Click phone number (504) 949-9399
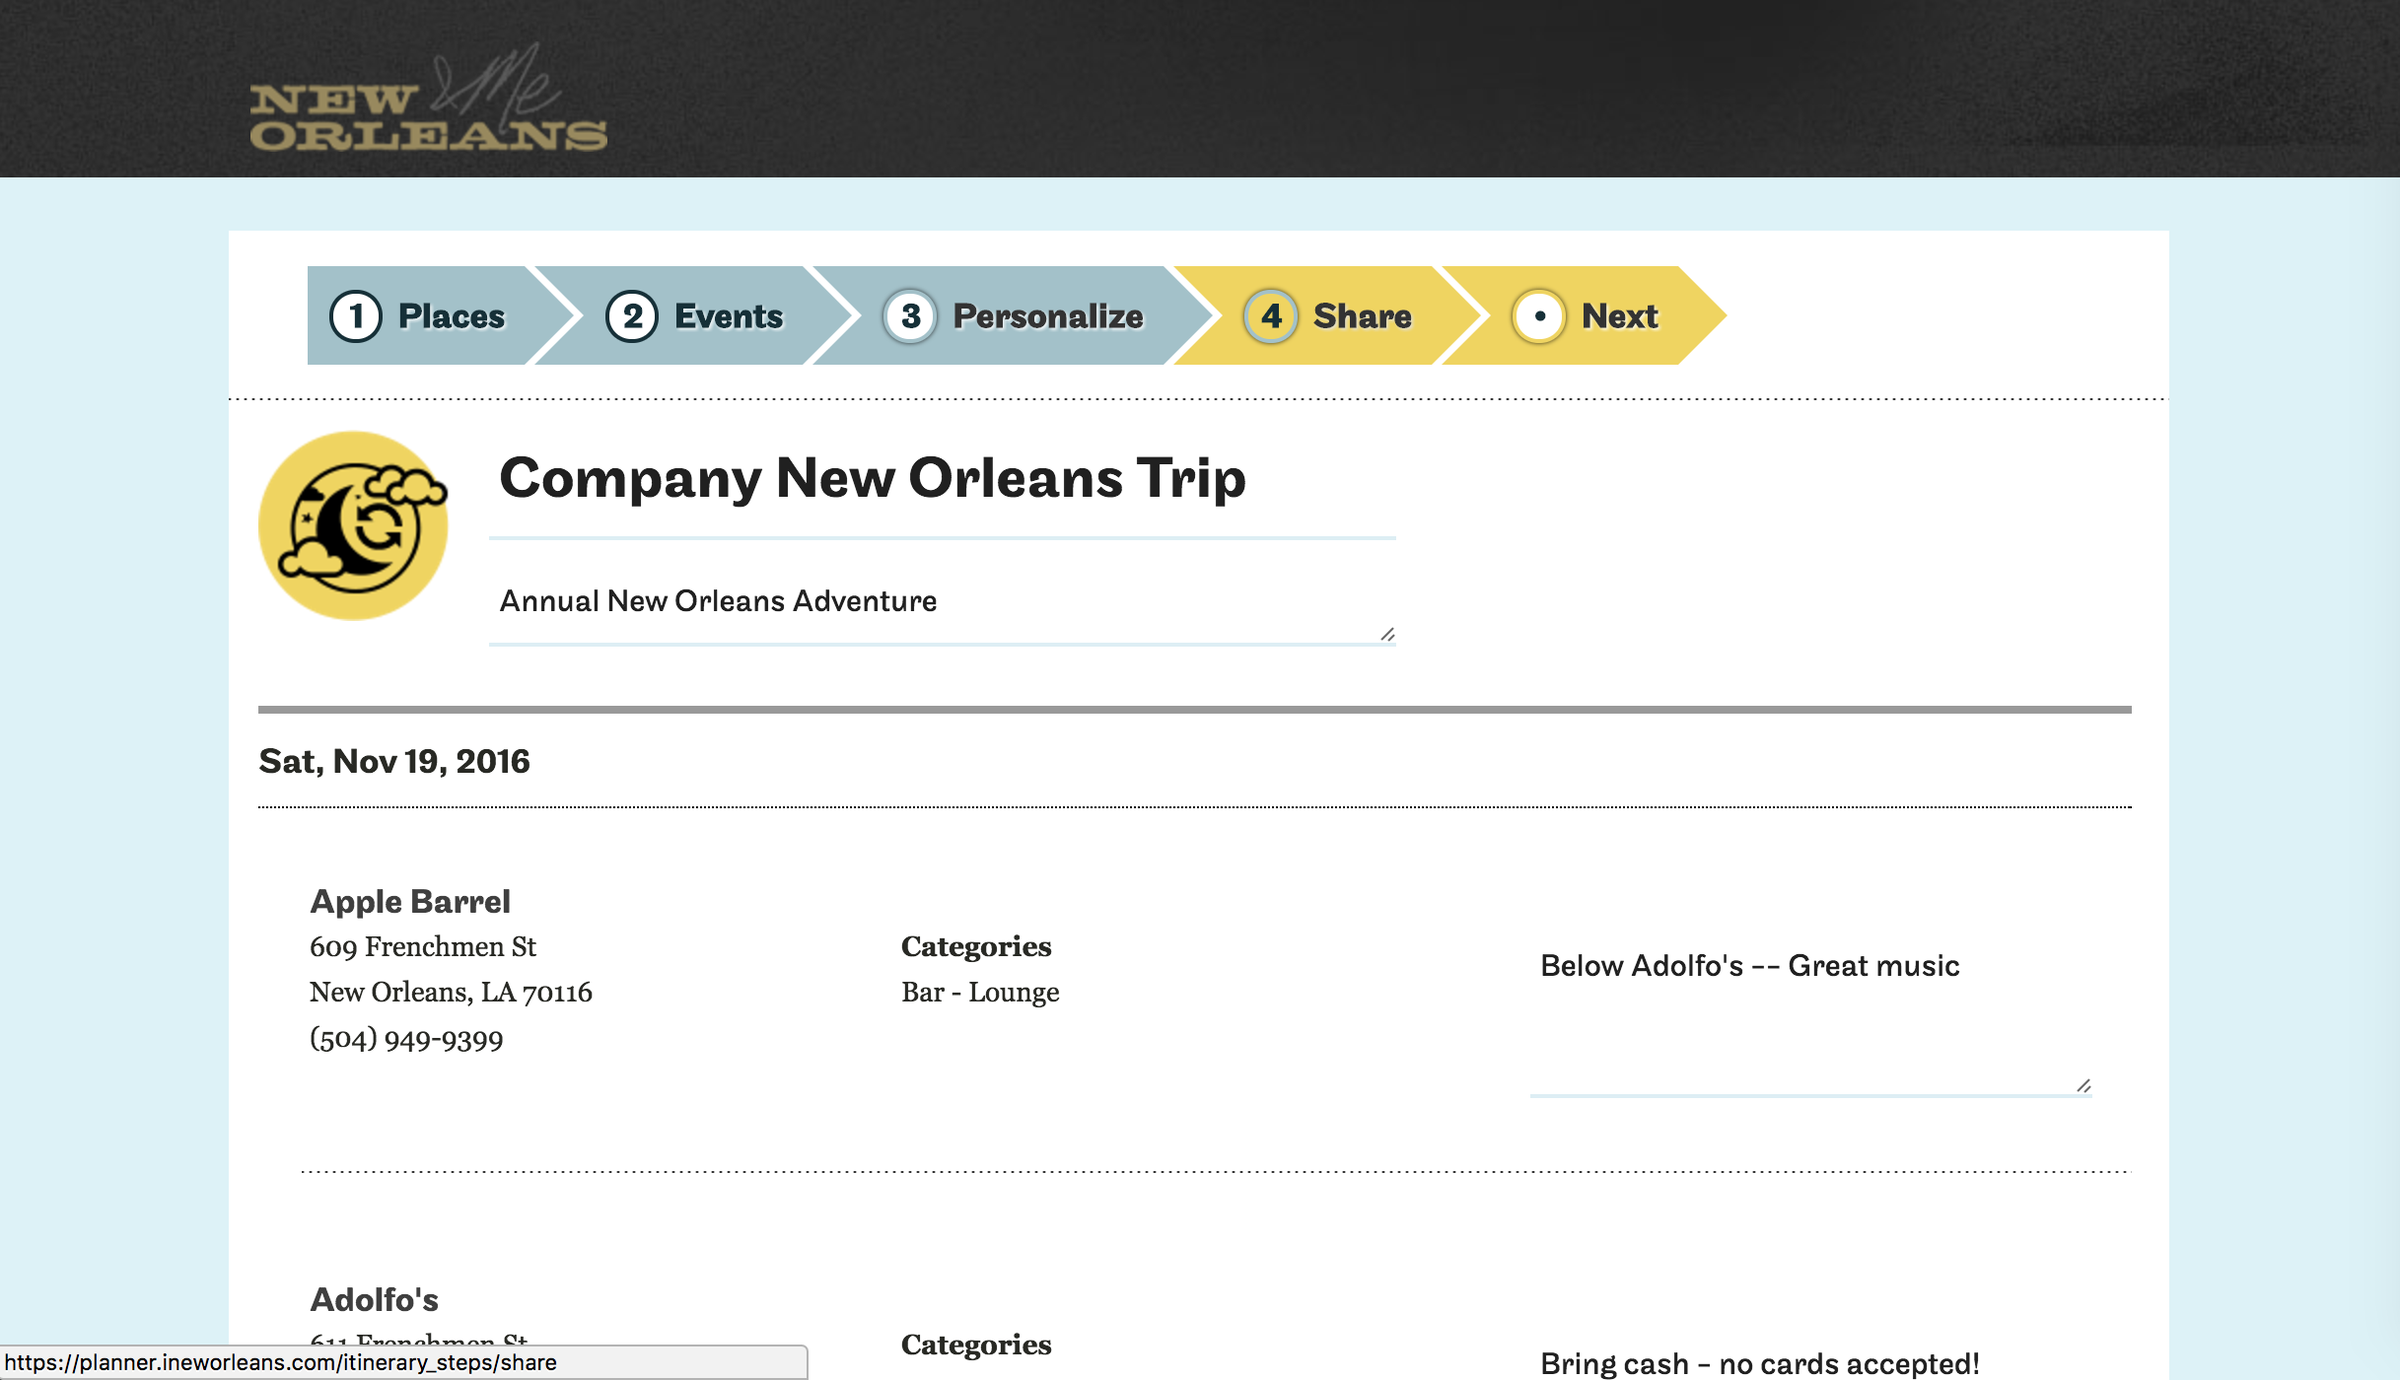 (x=406, y=1040)
